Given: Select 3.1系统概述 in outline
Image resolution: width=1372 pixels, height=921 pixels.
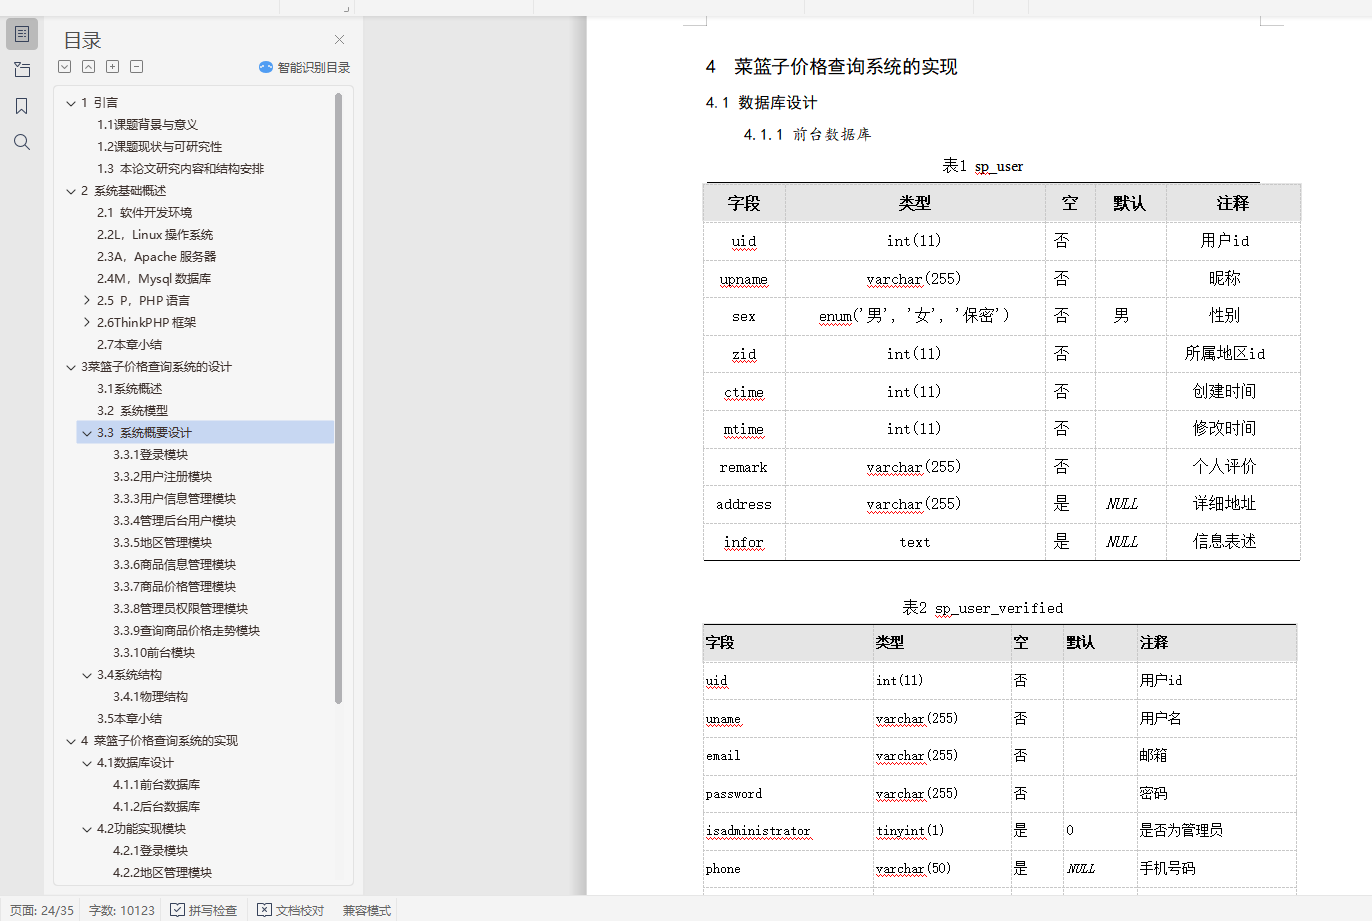Looking at the screenshot, I should point(129,389).
